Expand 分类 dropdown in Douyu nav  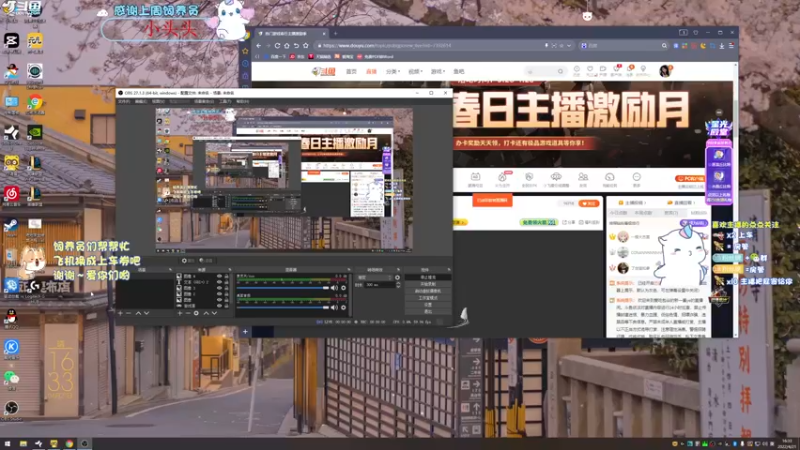(x=392, y=71)
